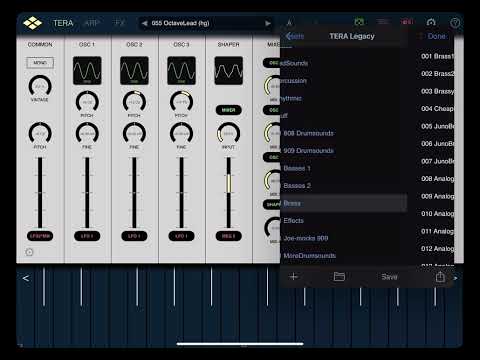Switch to the ARP tab
Image resolution: width=480 pixels, height=360 pixels.
(x=92, y=23)
